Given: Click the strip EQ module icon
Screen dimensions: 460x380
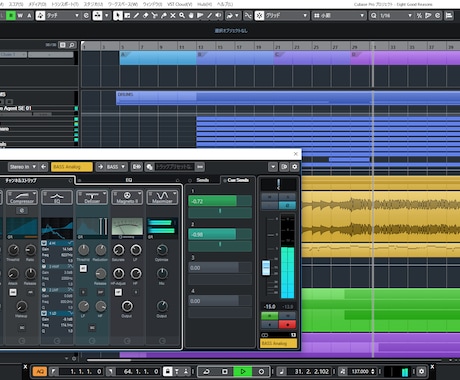Looking at the screenshot, I should click(x=57, y=197).
